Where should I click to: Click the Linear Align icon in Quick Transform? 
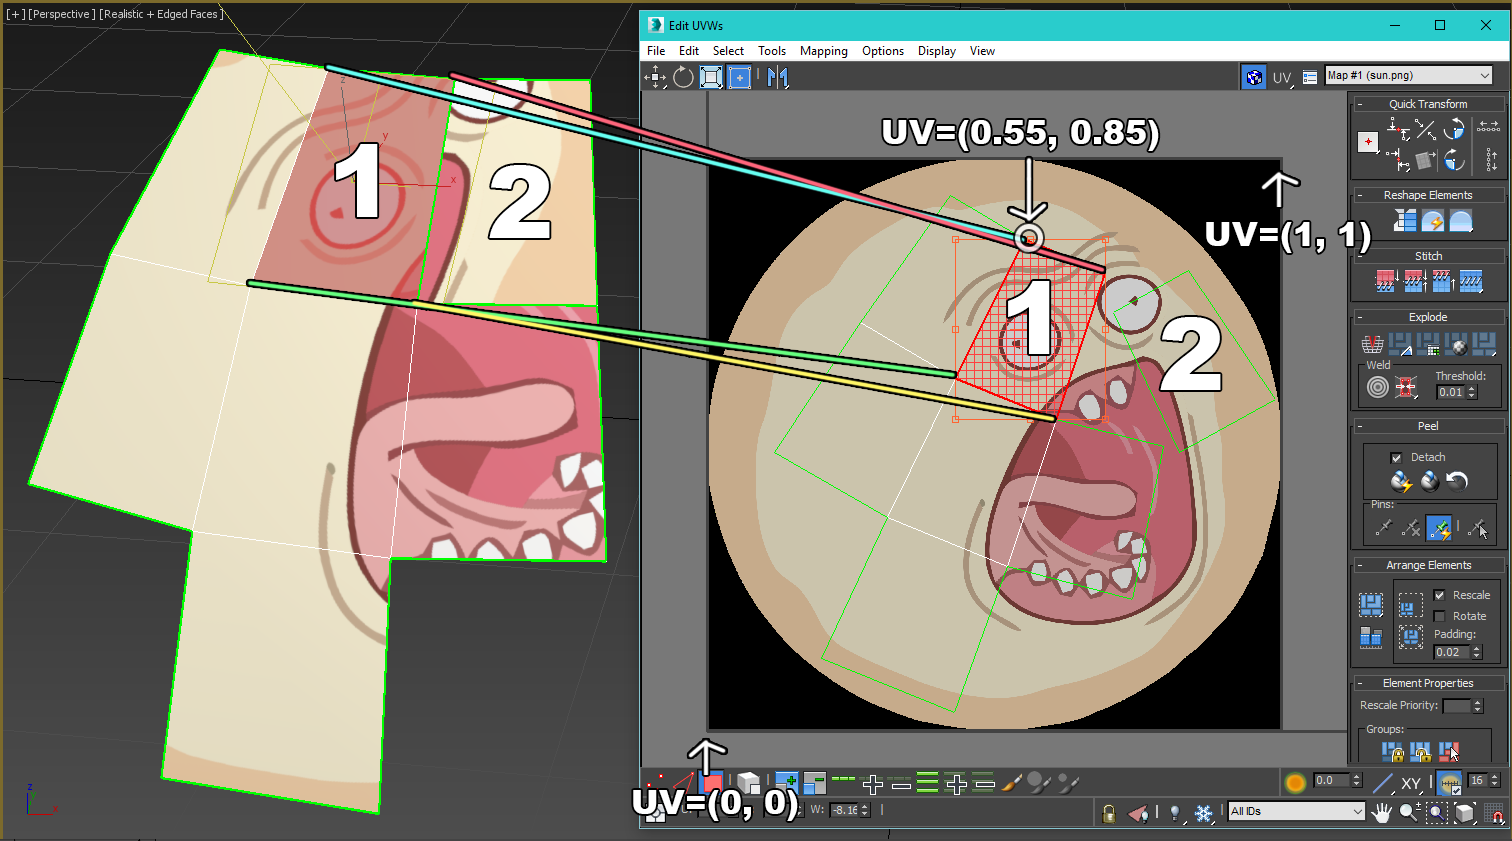(x=1426, y=129)
